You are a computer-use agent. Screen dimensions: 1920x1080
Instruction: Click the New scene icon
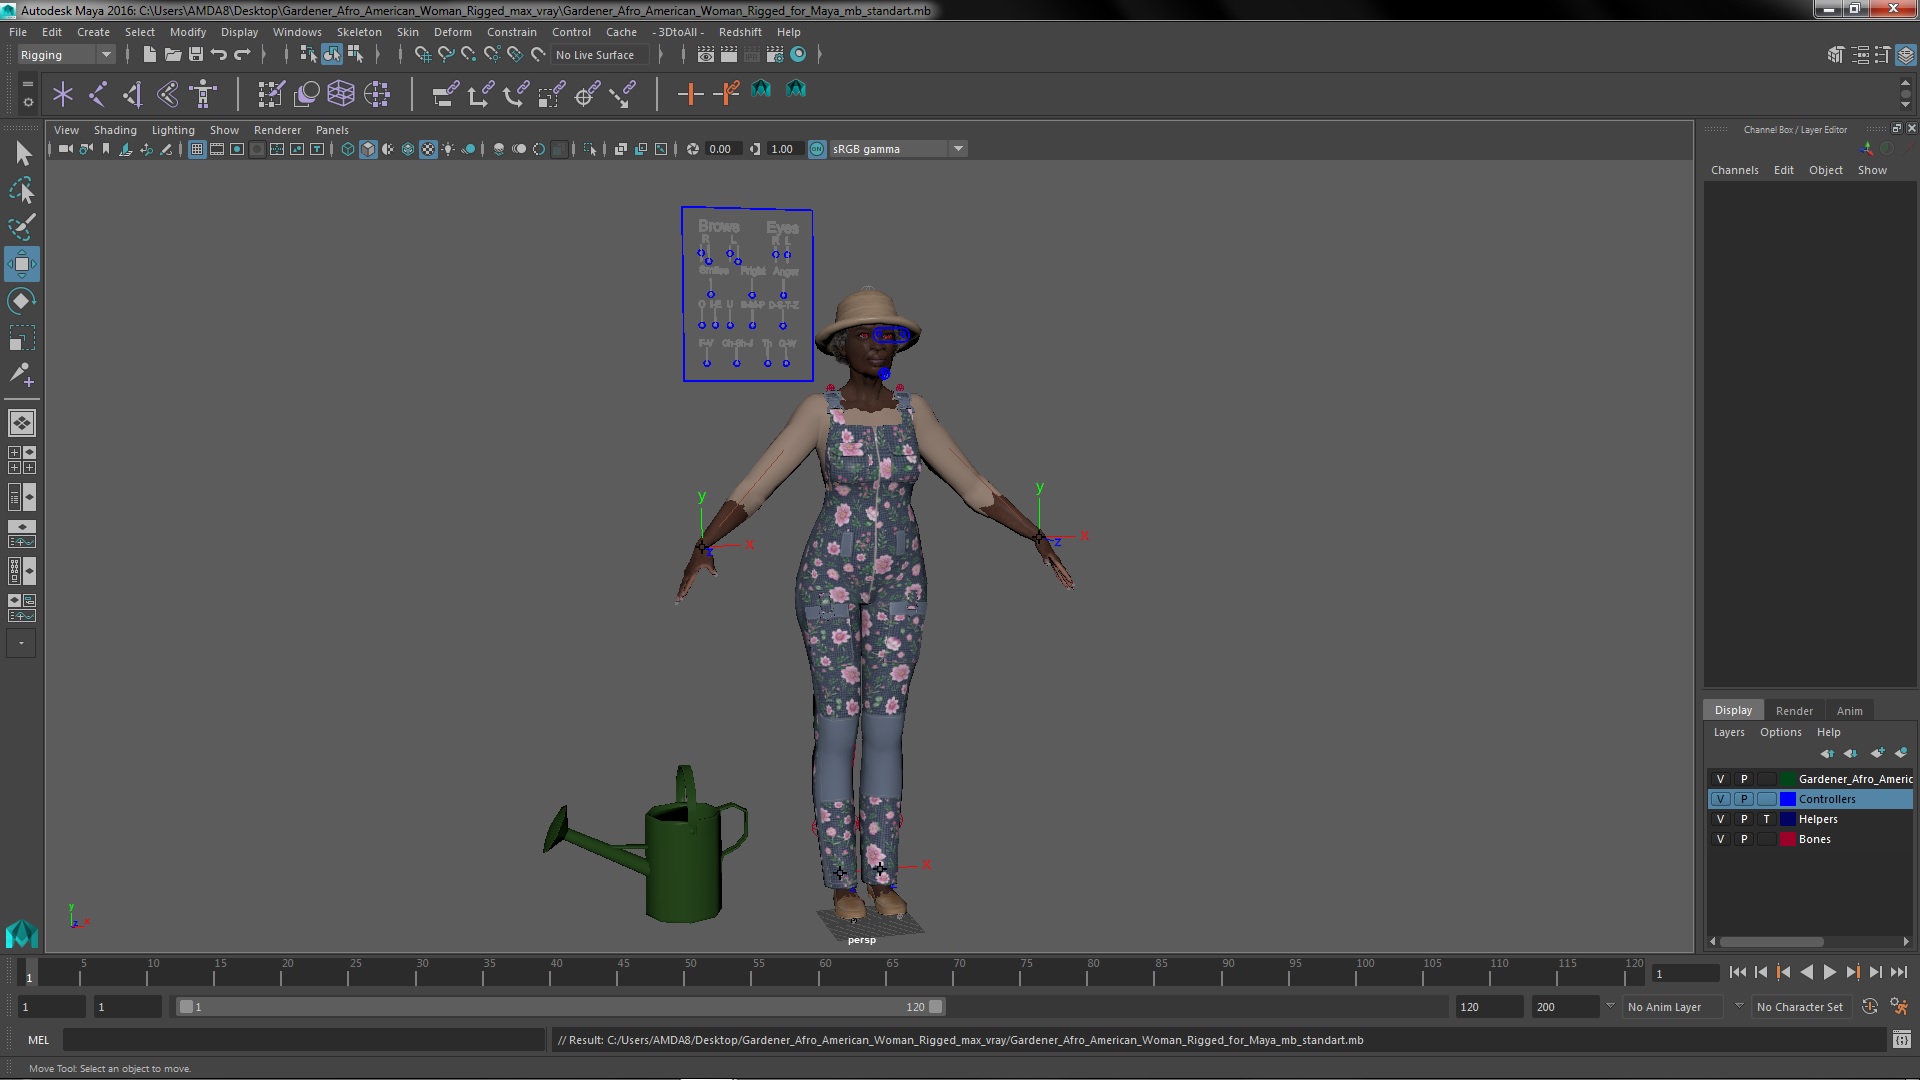[x=149, y=54]
